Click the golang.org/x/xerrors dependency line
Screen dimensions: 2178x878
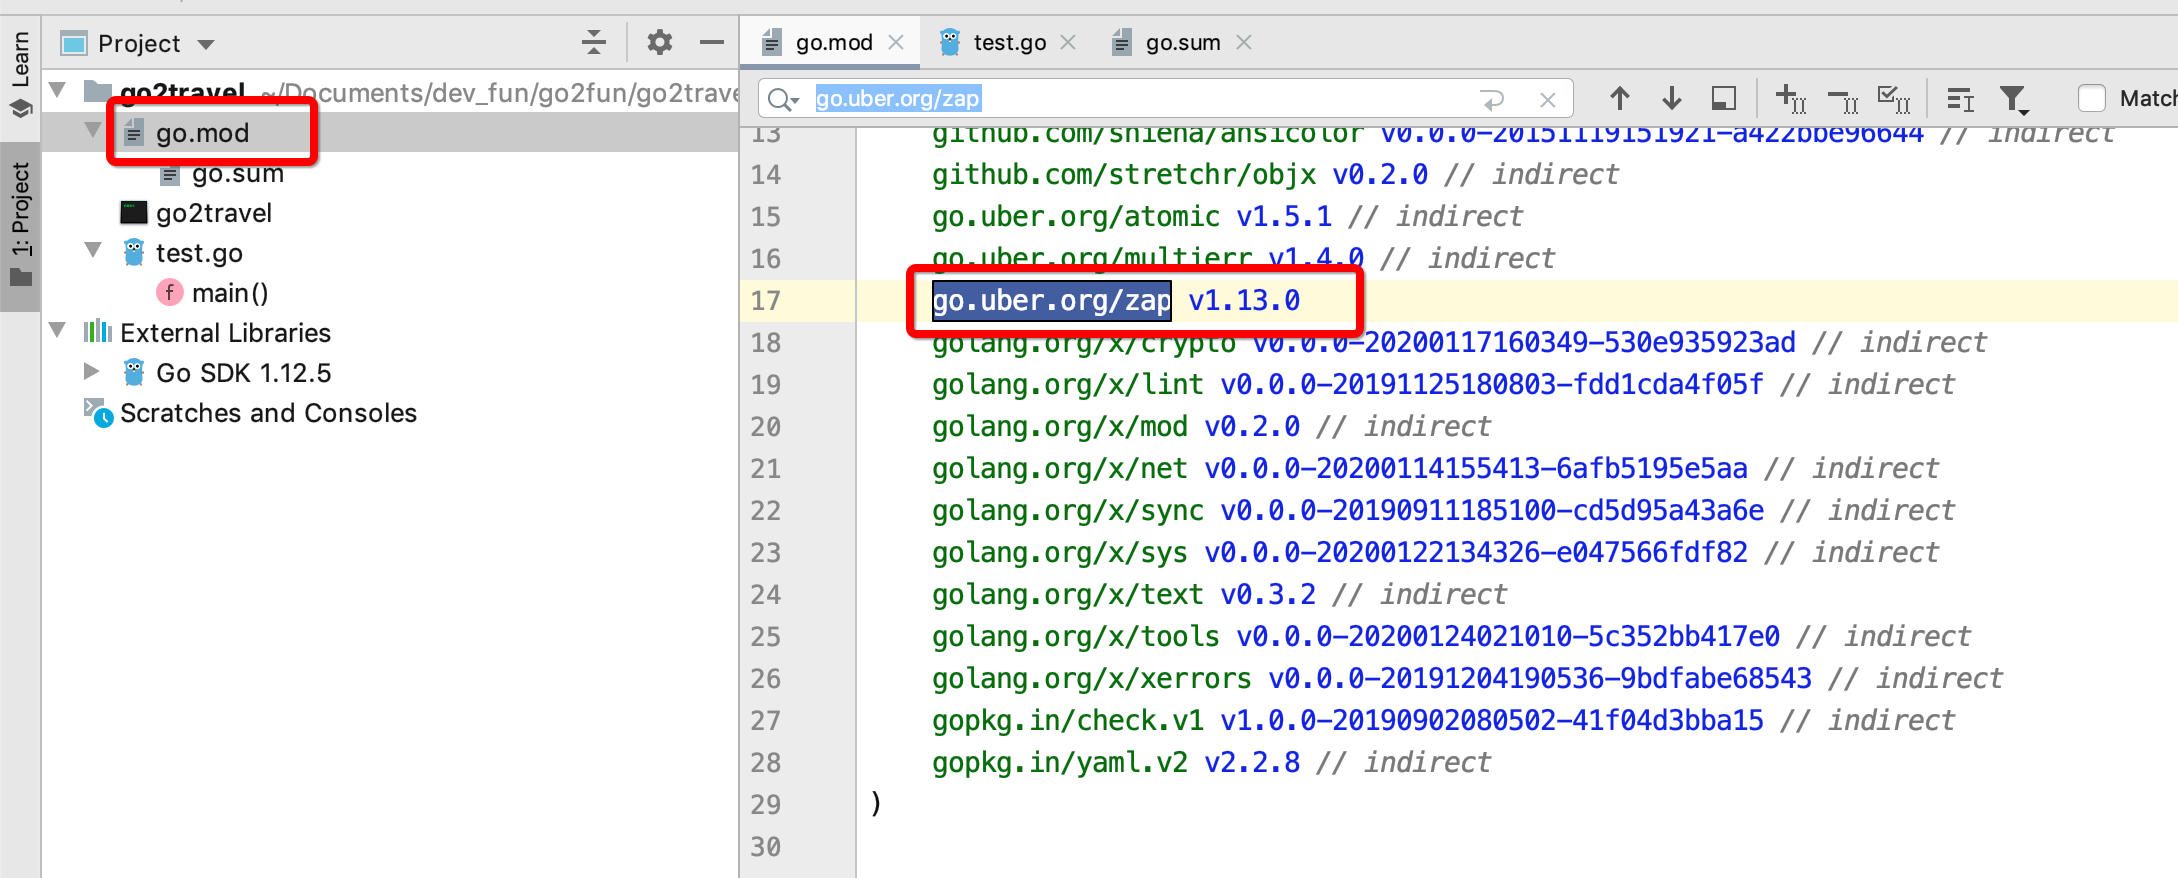click(1467, 678)
